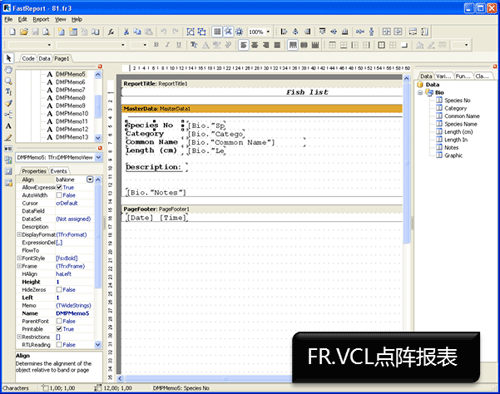Open the Variables (fx) editor
The image size is (500, 394).
coord(111,32)
